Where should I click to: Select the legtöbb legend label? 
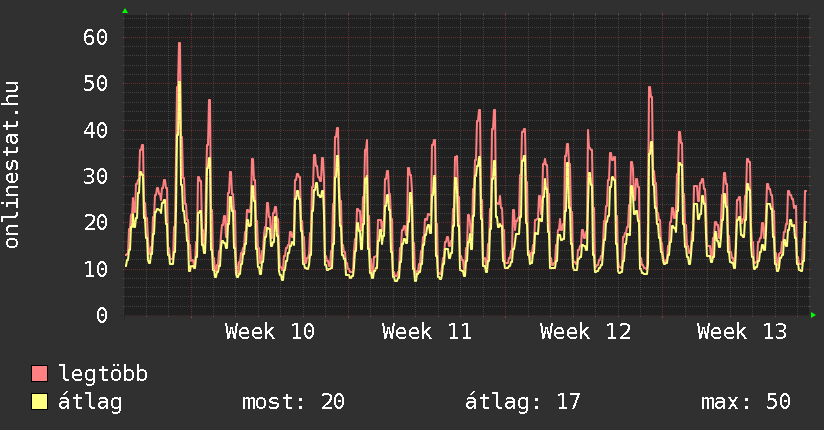tap(103, 374)
